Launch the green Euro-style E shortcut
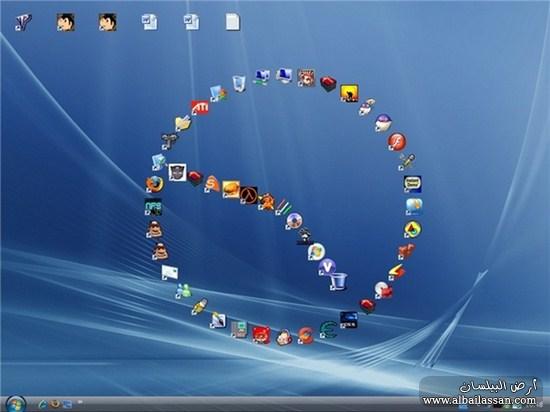This screenshot has height=412, width=550. (x=328, y=330)
